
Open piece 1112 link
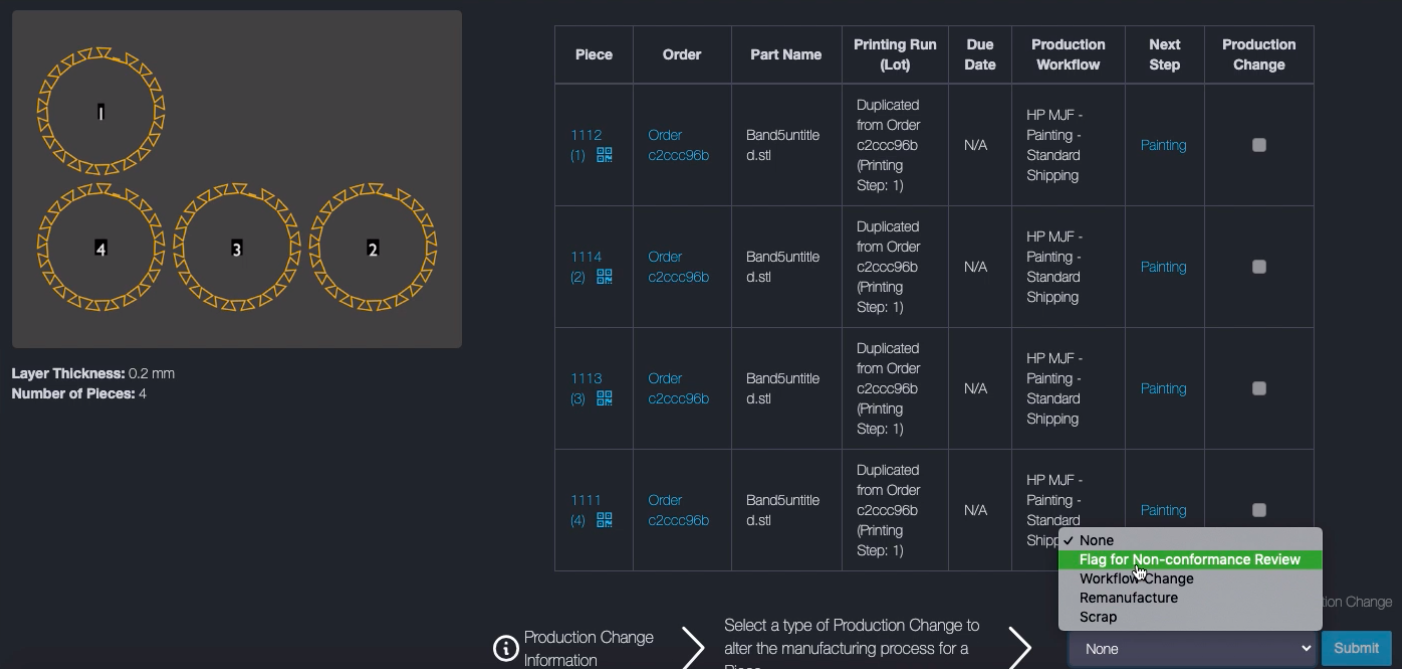[x=586, y=135]
